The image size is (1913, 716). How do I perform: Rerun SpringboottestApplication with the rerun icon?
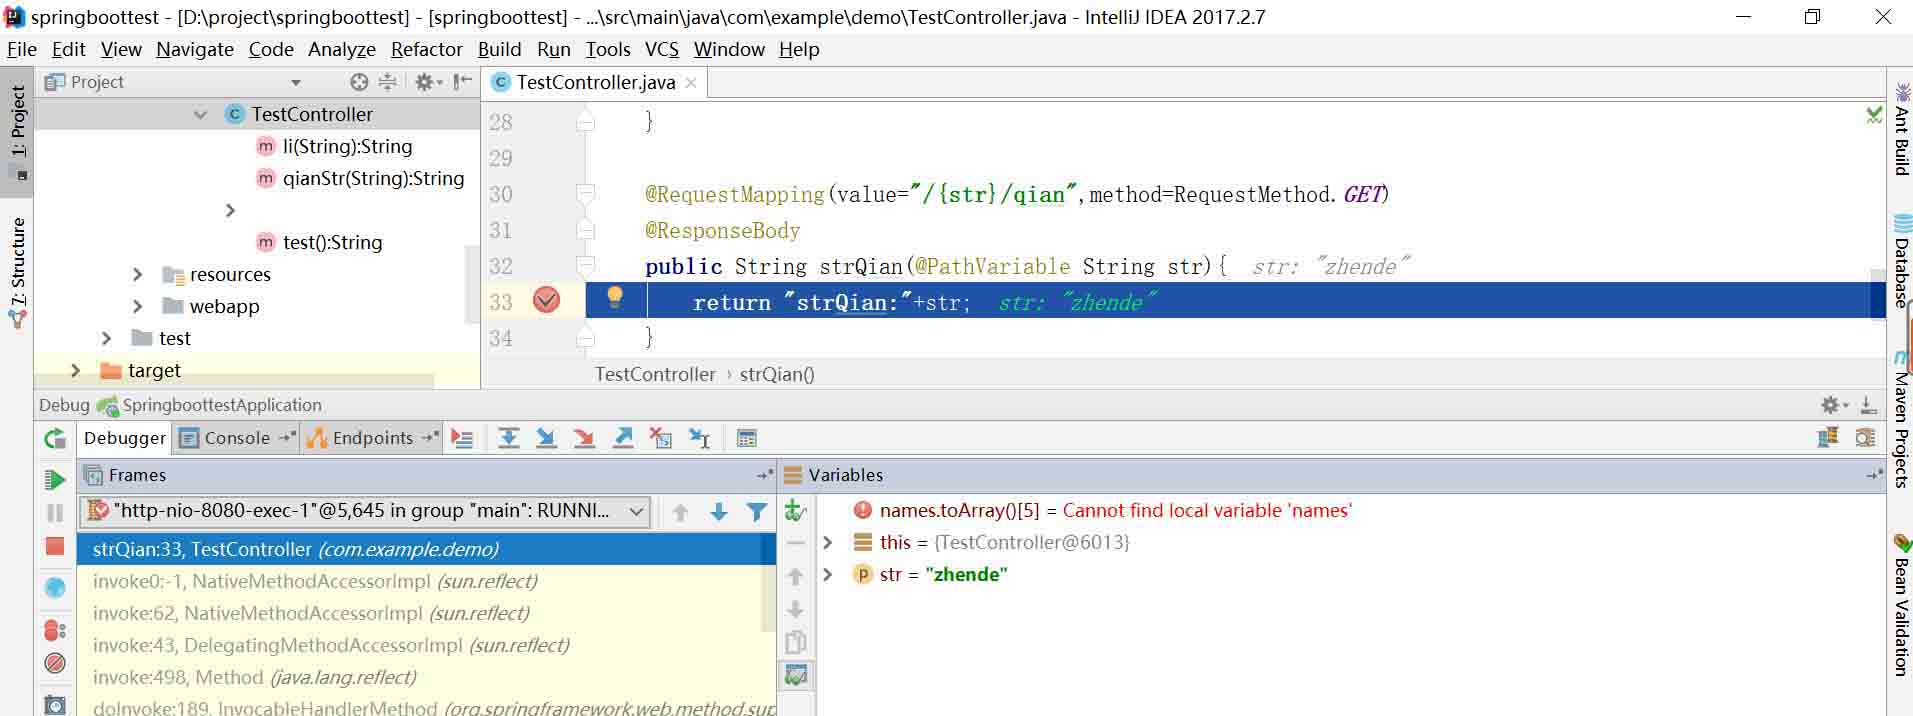[x=55, y=438]
